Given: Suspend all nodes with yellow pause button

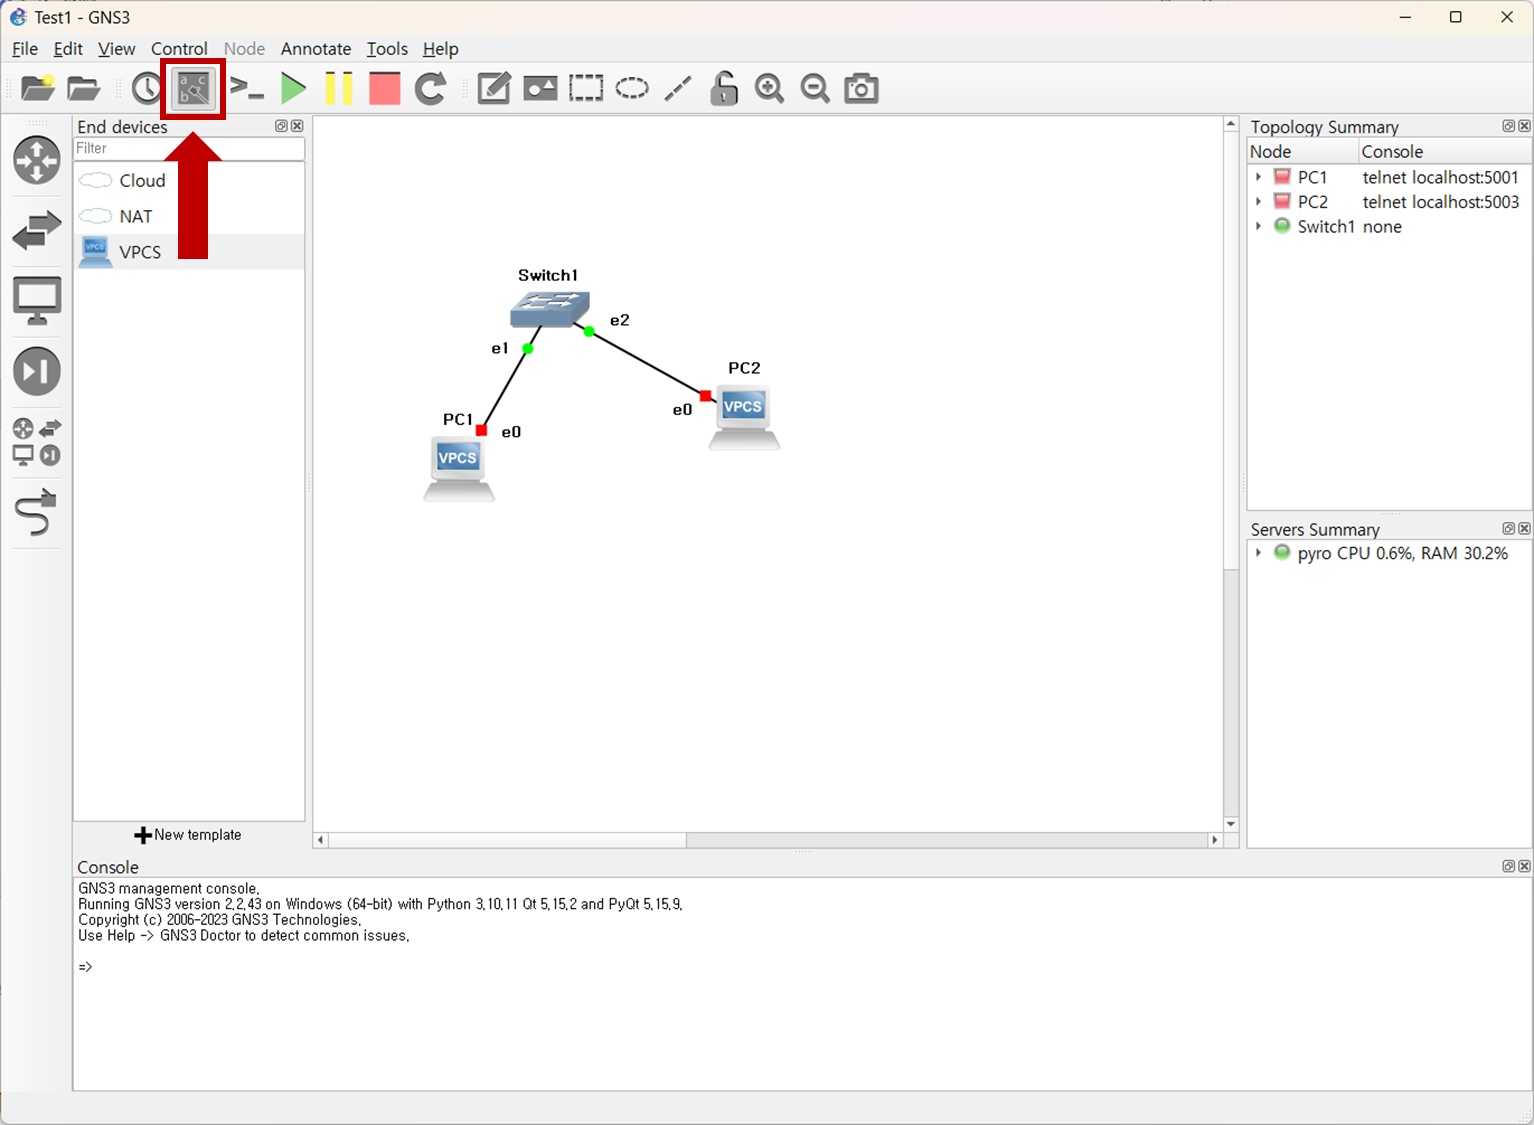Looking at the screenshot, I should point(339,88).
